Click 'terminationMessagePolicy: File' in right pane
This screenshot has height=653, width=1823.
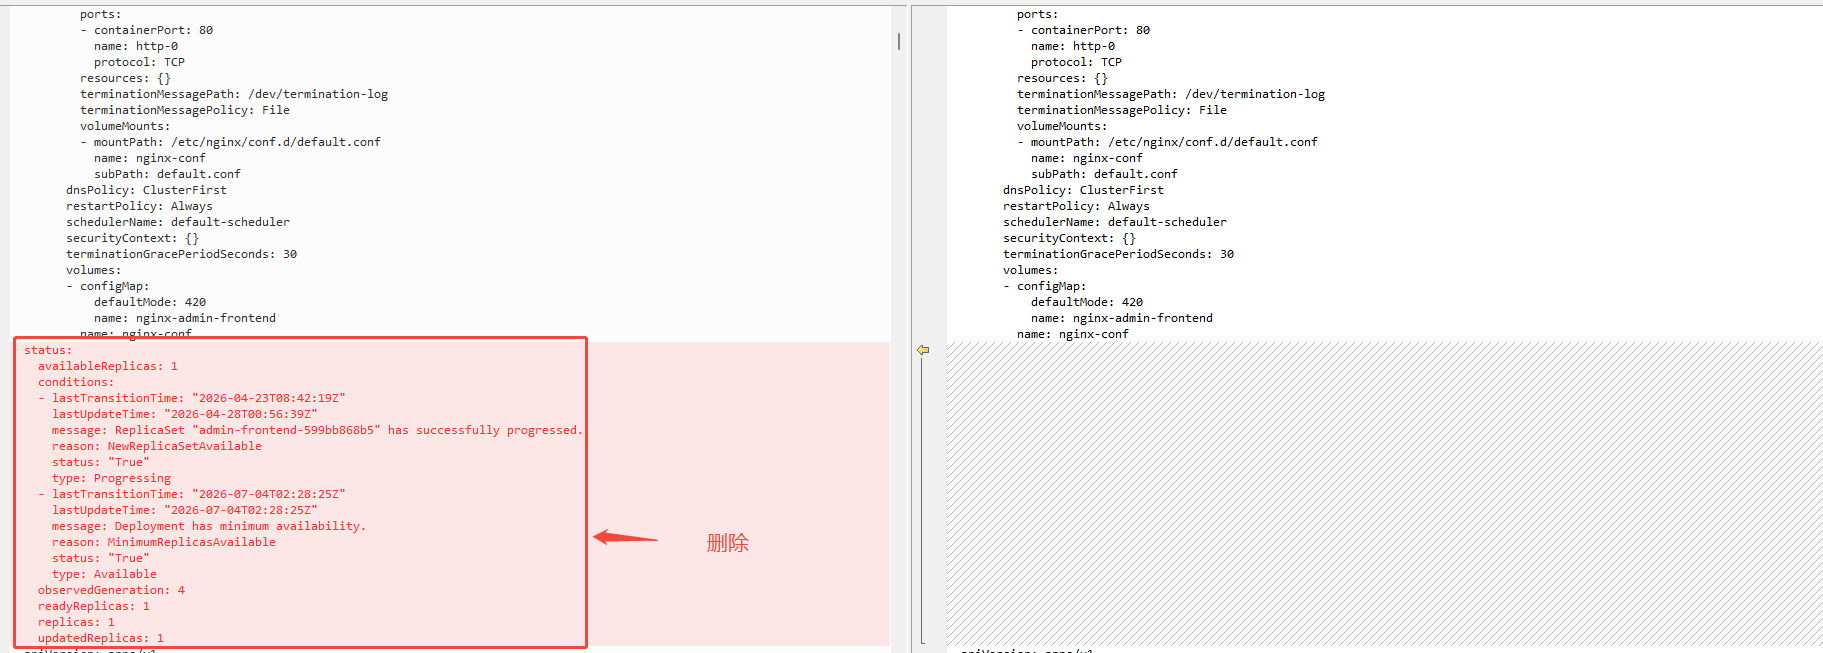(x=1122, y=110)
